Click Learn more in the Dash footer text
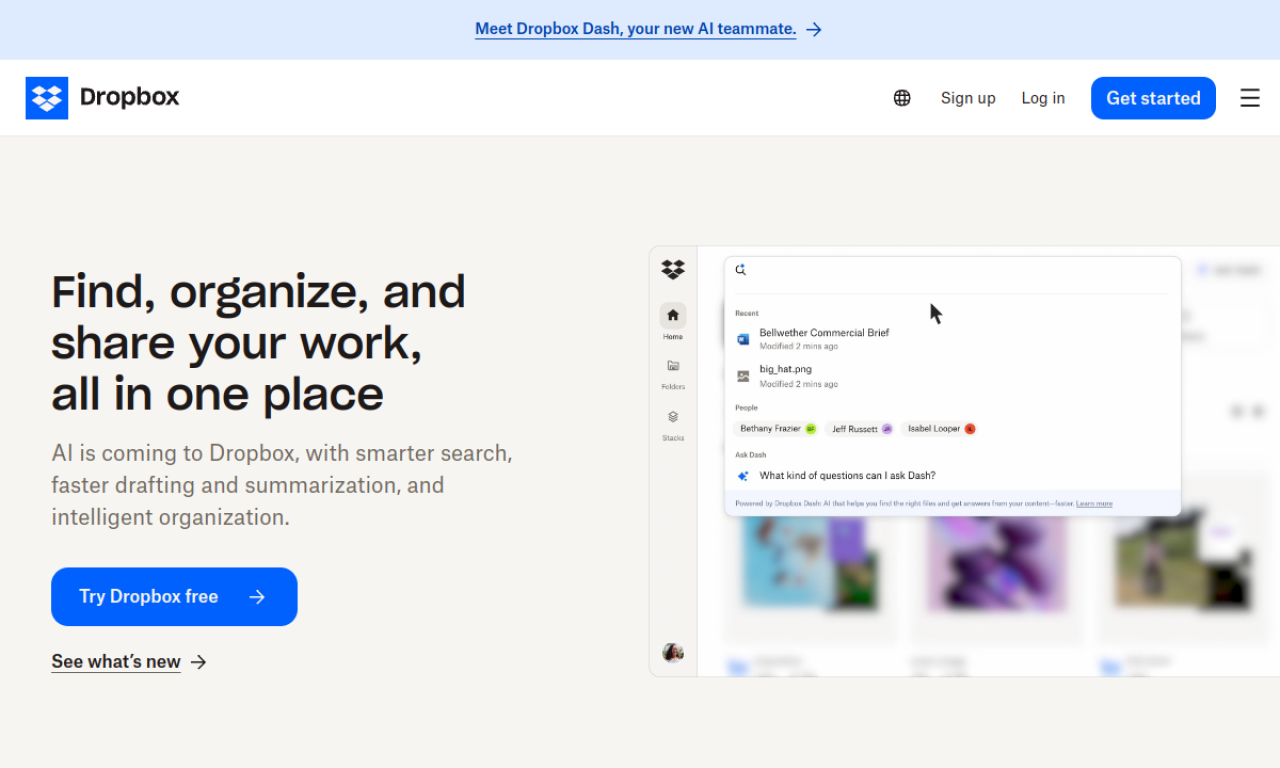This screenshot has width=1280, height=768. tap(1094, 503)
